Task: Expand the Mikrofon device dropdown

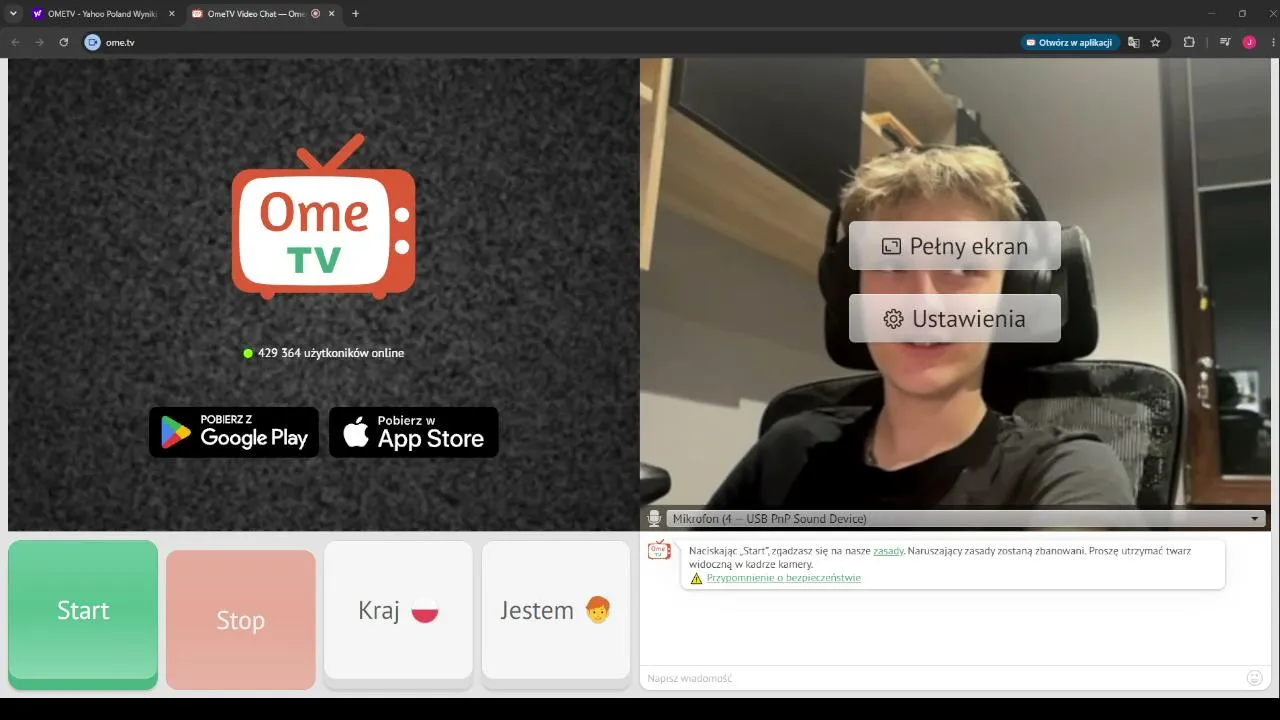Action: coord(964,518)
